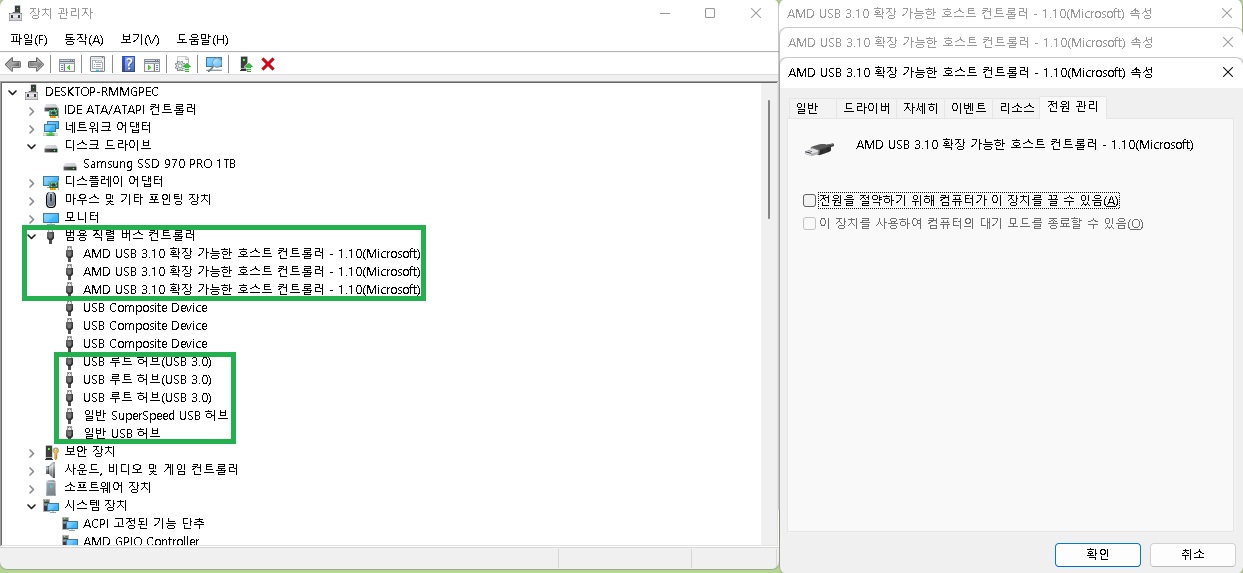Image resolution: width=1243 pixels, height=573 pixels.
Task: Expand 마우스 및 기타 포인팅 장치 node
Action: click(31, 200)
